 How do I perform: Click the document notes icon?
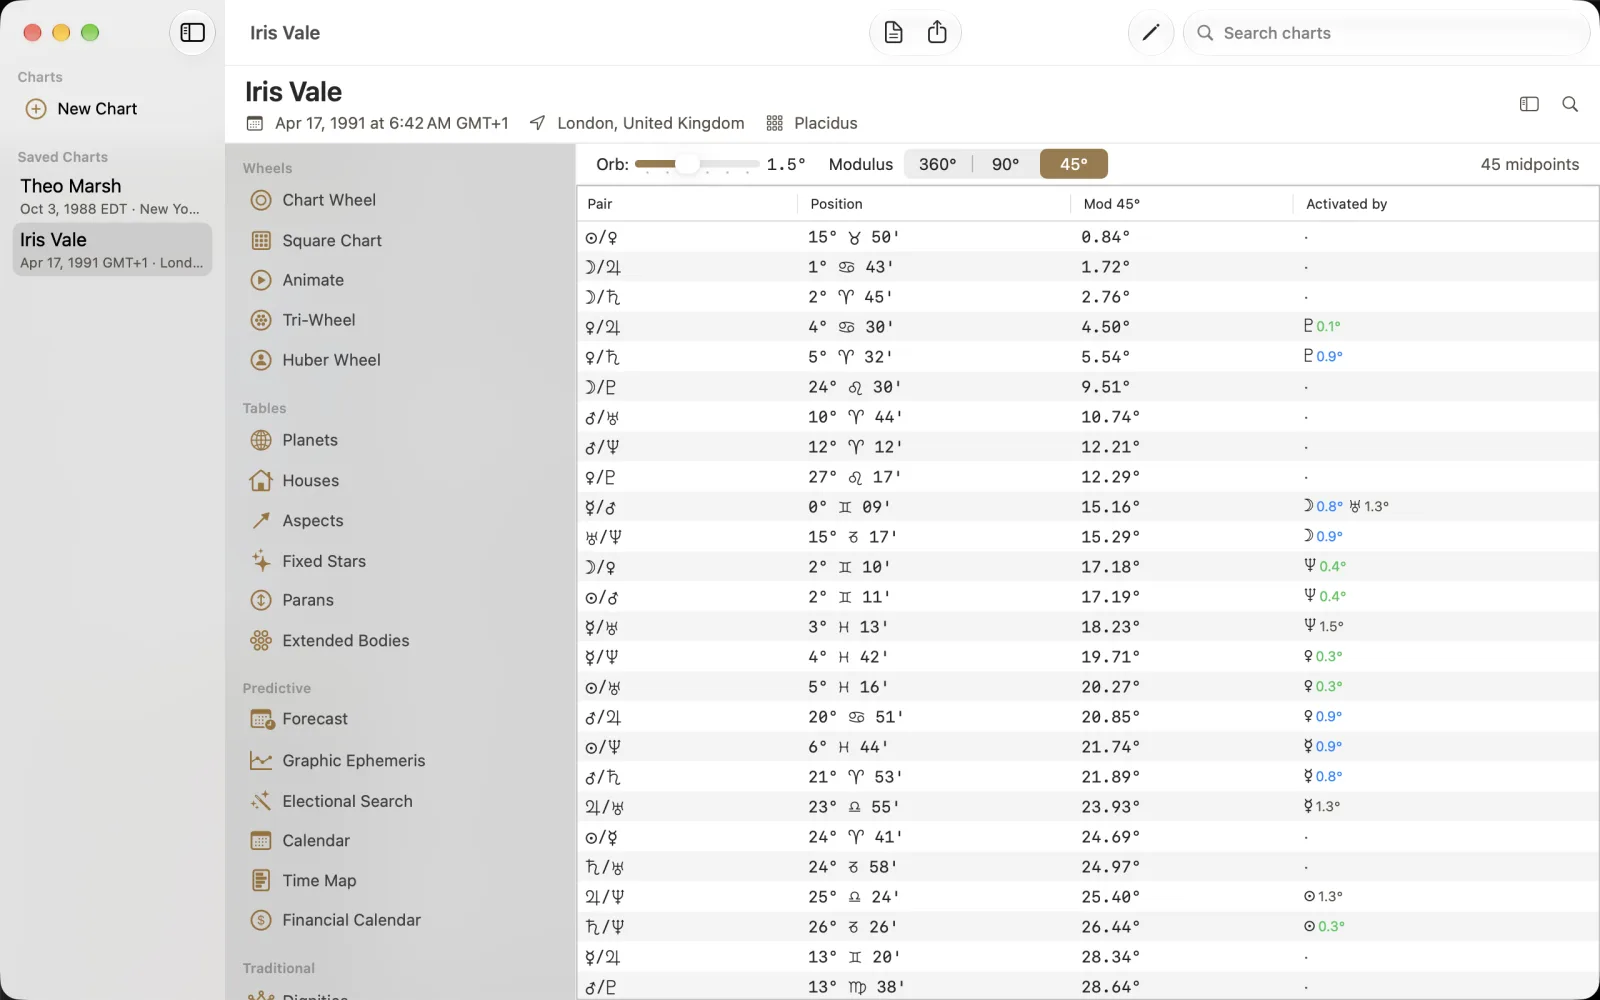[894, 33]
